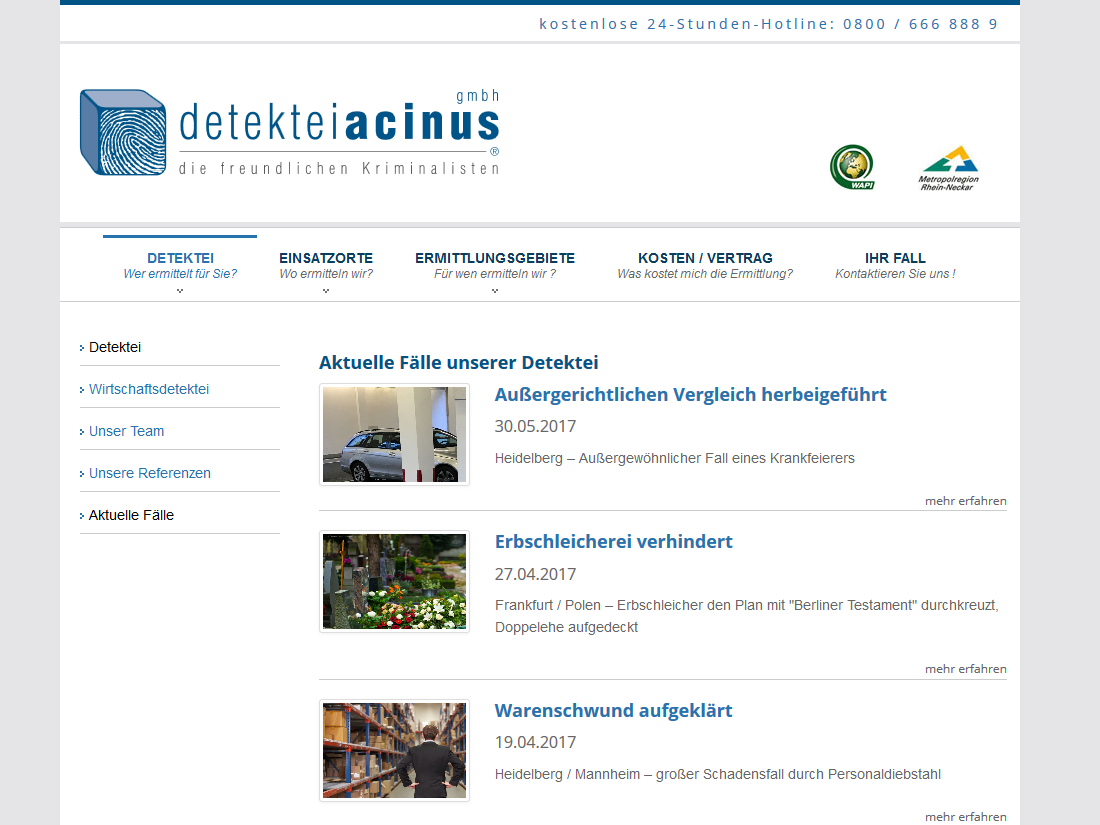Go to the Ihr Fall contact menu
Viewport: 1100px width, 825px height.
tap(895, 265)
